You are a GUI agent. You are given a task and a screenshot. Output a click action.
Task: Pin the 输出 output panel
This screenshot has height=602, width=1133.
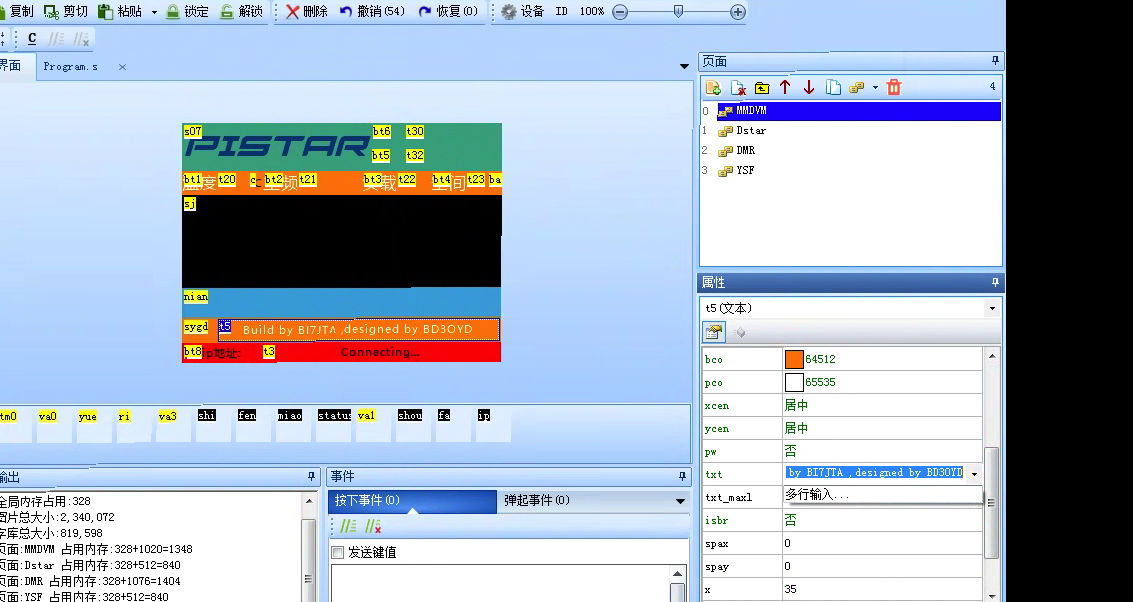tap(311, 476)
